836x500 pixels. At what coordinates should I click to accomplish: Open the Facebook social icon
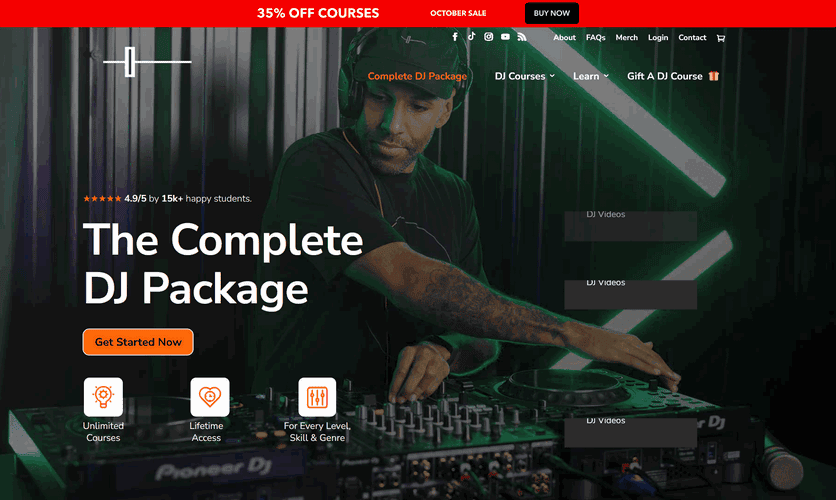click(x=455, y=37)
